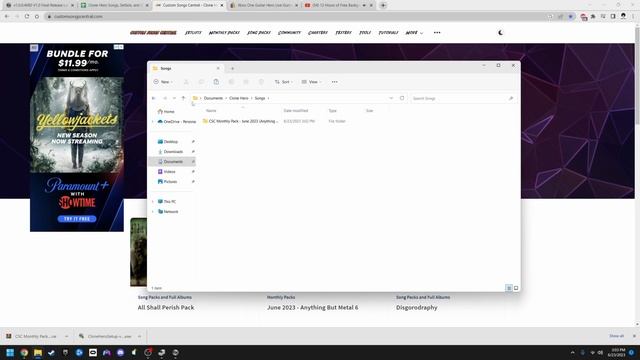Open Chrome from the taskbar
This screenshot has height=360, width=640.
[x=24, y=353]
